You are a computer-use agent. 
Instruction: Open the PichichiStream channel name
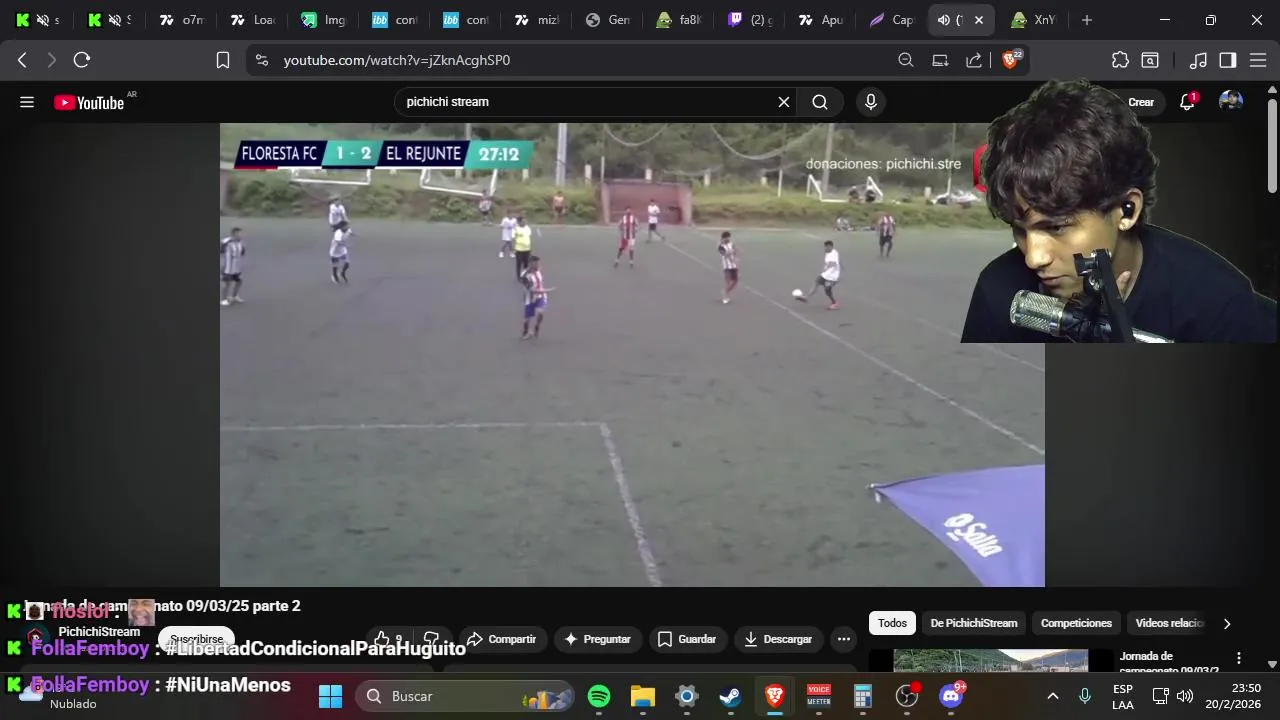tap(99, 632)
